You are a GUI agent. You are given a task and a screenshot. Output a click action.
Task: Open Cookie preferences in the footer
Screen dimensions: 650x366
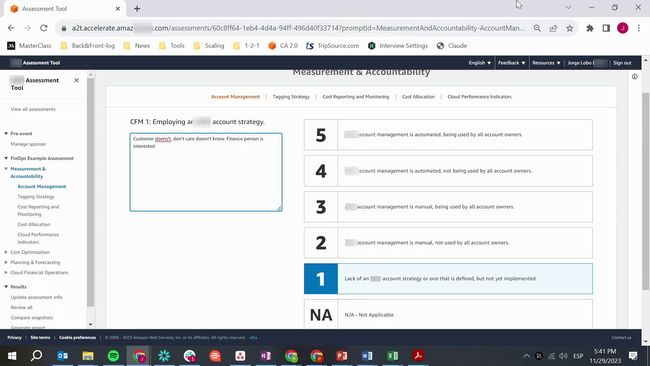78,337
